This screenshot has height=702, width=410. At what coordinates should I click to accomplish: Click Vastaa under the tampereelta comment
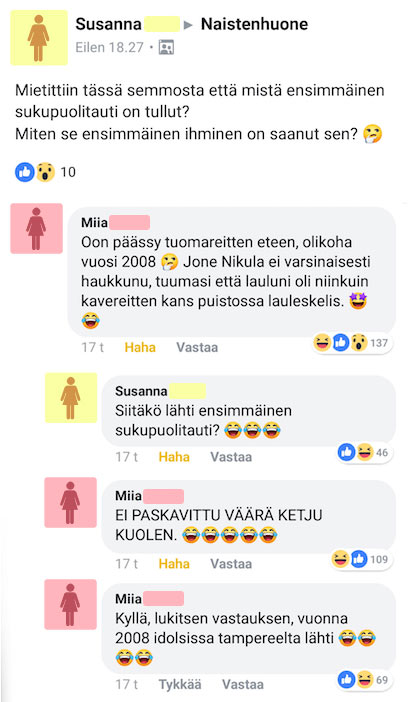pyautogui.click(x=243, y=685)
